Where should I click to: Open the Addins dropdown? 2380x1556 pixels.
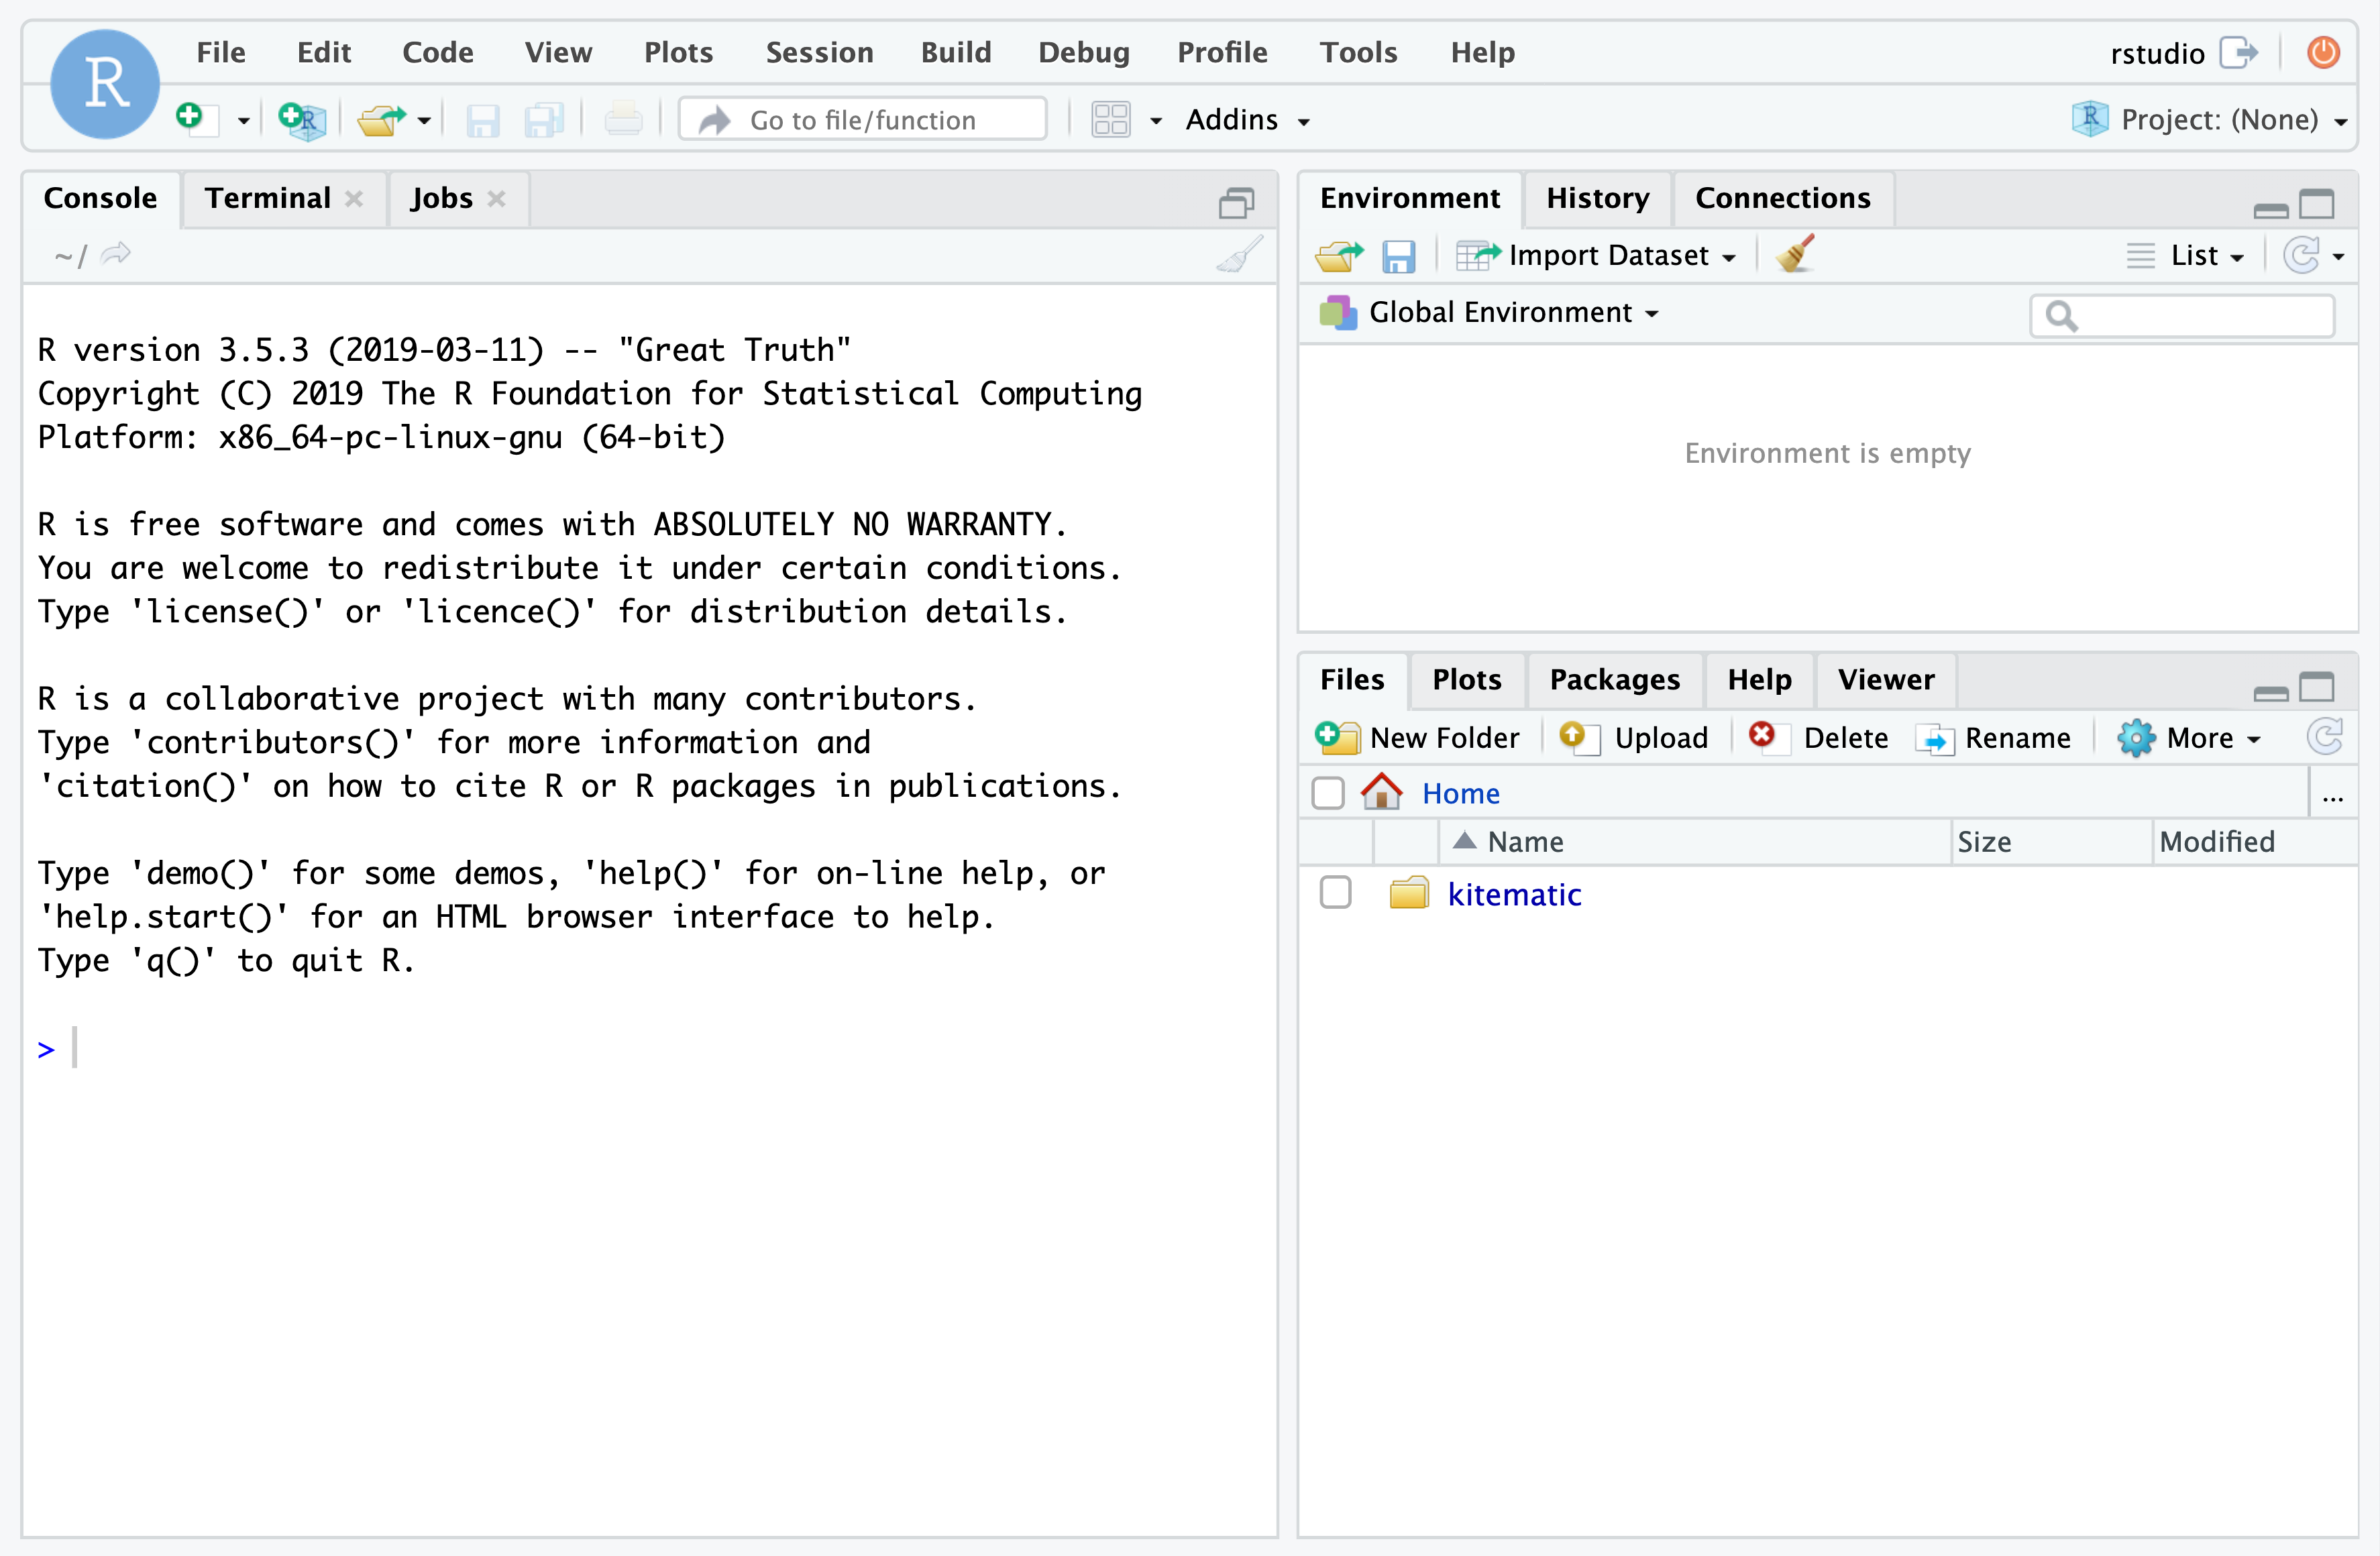click(x=1247, y=120)
